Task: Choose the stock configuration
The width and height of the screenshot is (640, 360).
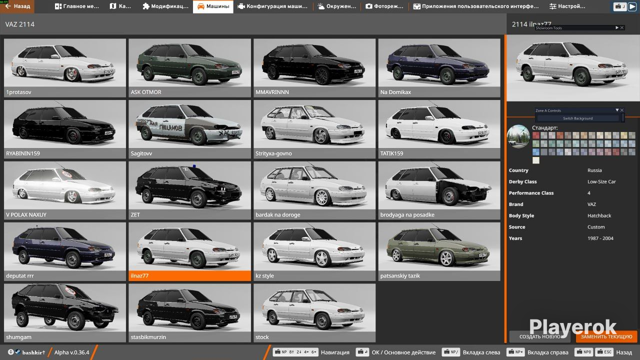Action: [315, 313]
